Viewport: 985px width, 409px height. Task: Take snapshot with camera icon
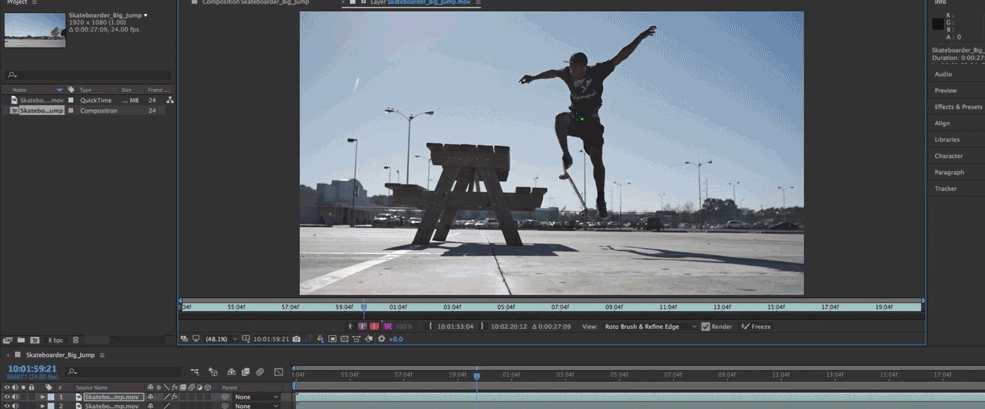(296, 339)
